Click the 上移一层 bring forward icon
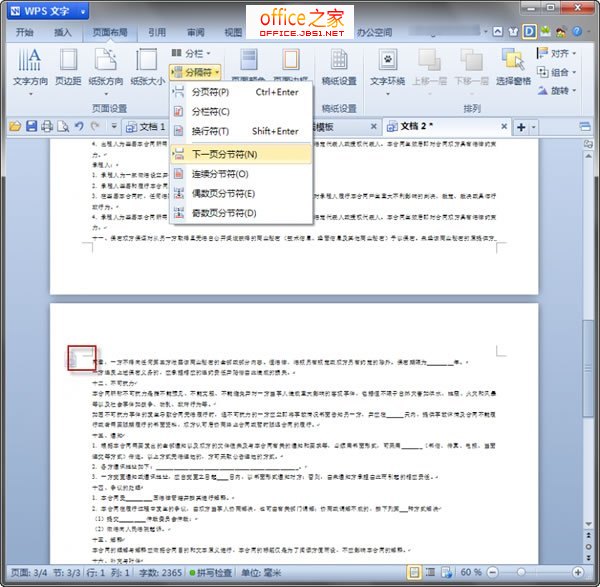 pos(429,60)
